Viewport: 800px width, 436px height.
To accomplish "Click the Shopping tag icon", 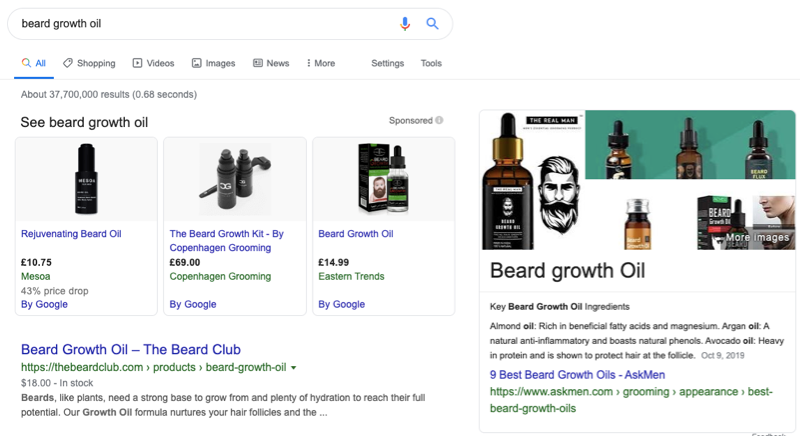I will pyautogui.click(x=67, y=63).
